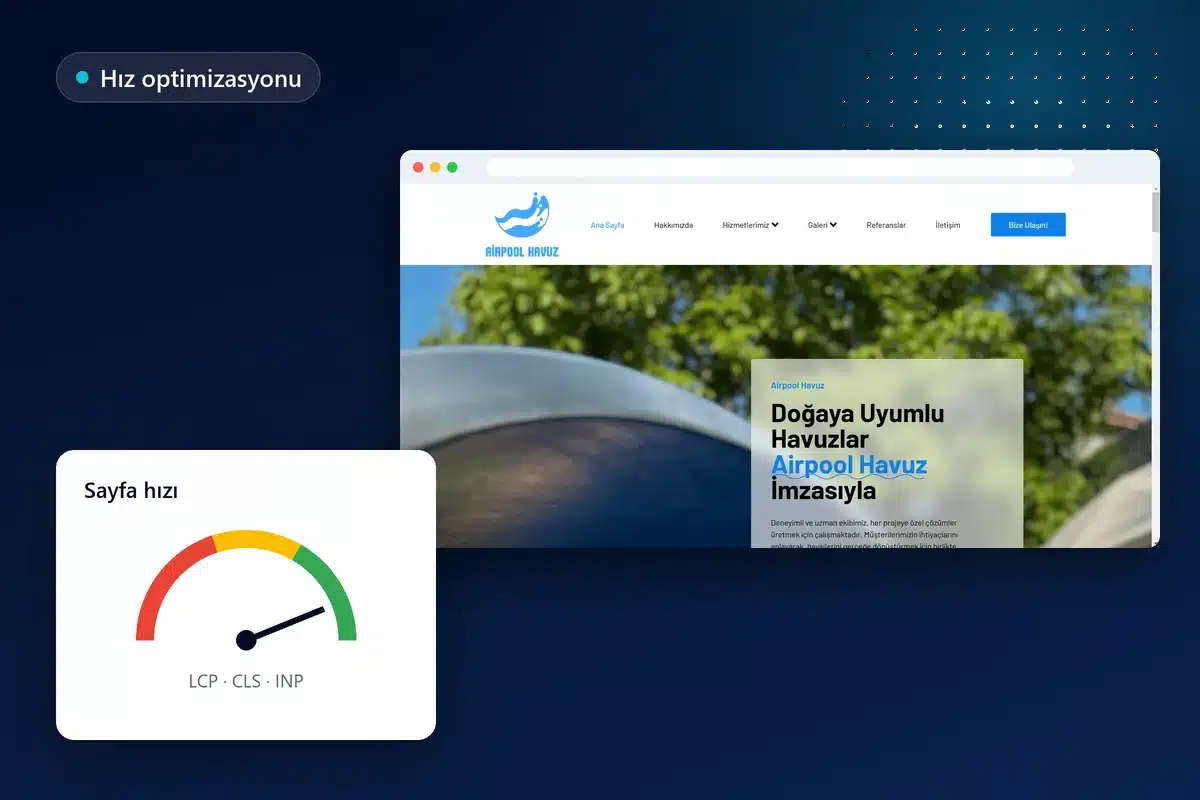Click the LCP · CLS · INP label

coord(246,681)
